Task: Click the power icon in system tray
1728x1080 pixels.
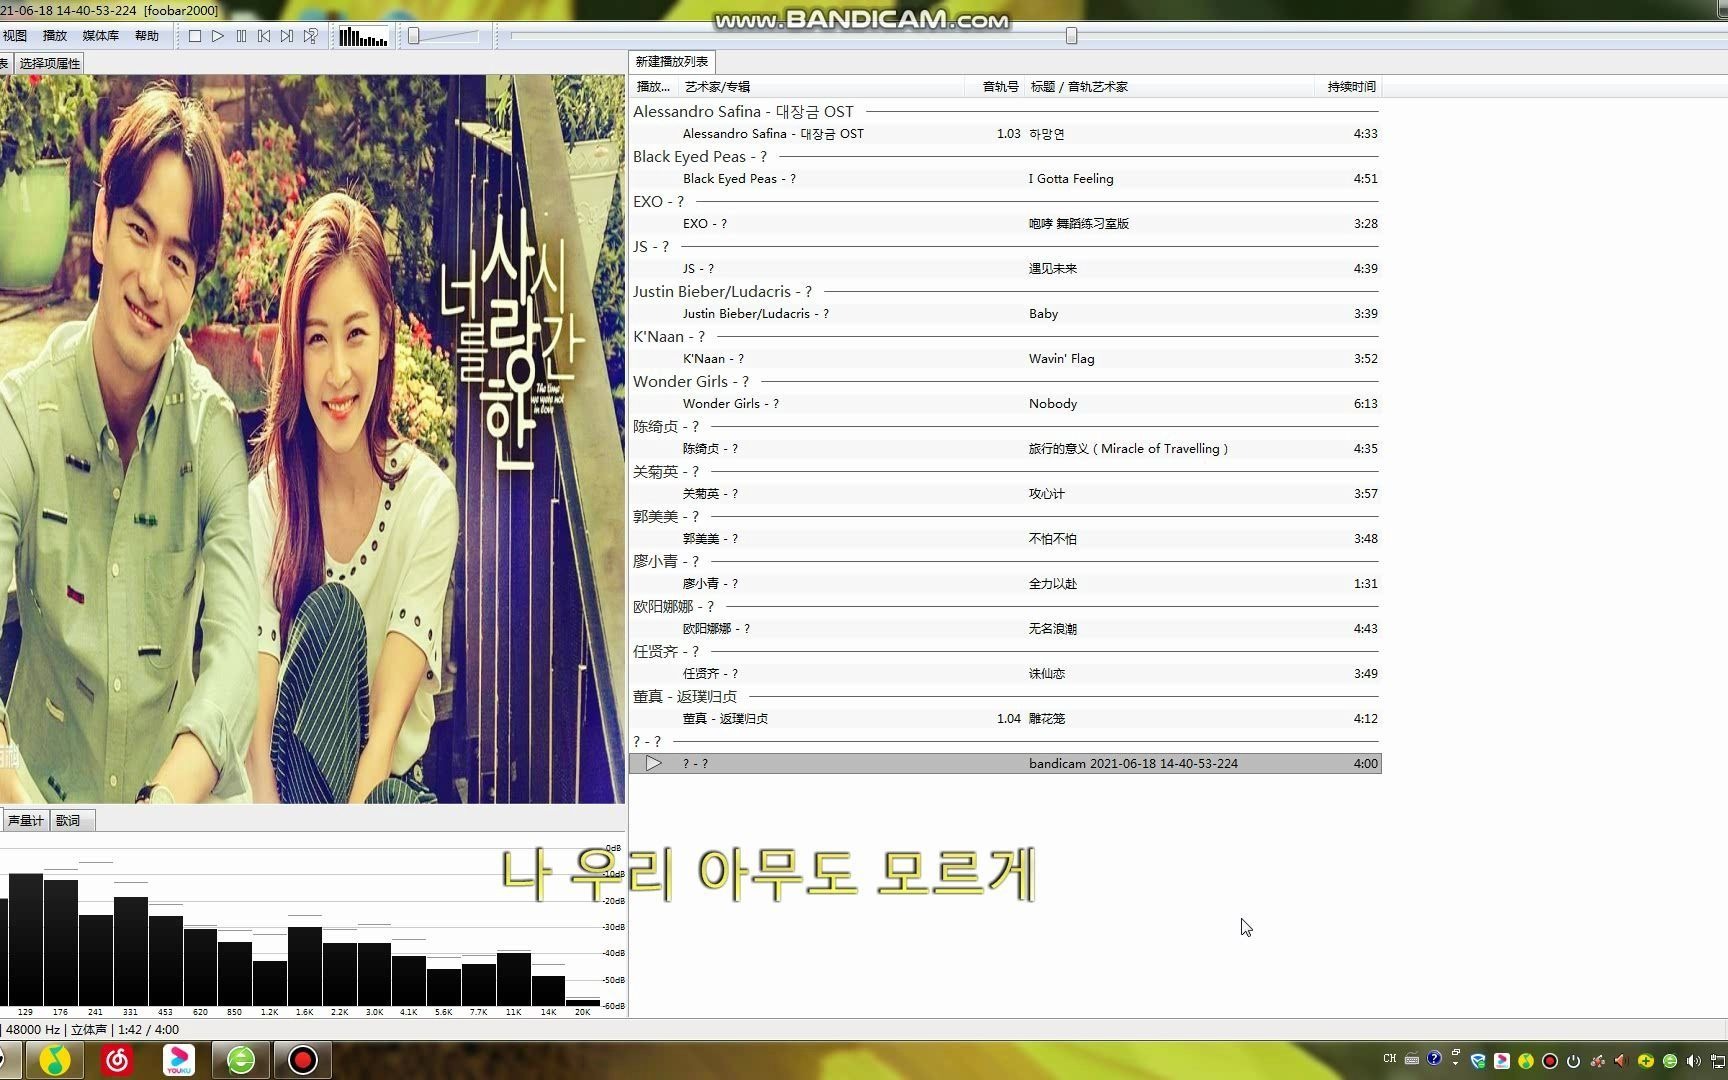Action: point(1573,1061)
